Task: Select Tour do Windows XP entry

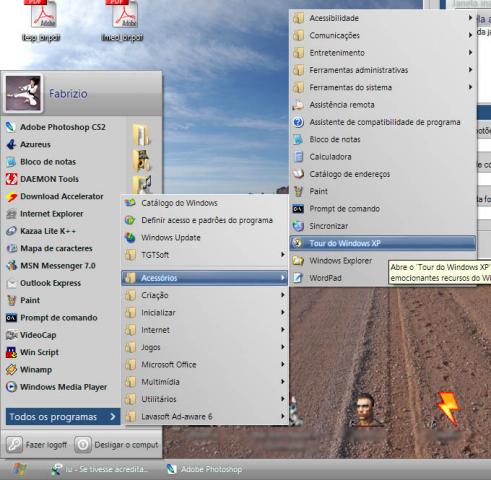Action: point(383,243)
